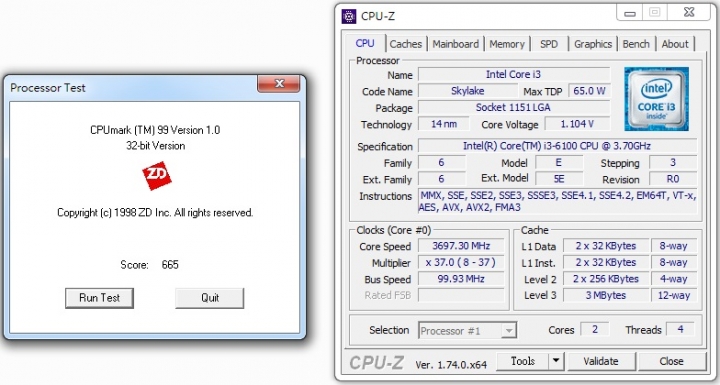Click the Validate button
Viewport: 720px width, 385px height.
click(x=601, y=361)
